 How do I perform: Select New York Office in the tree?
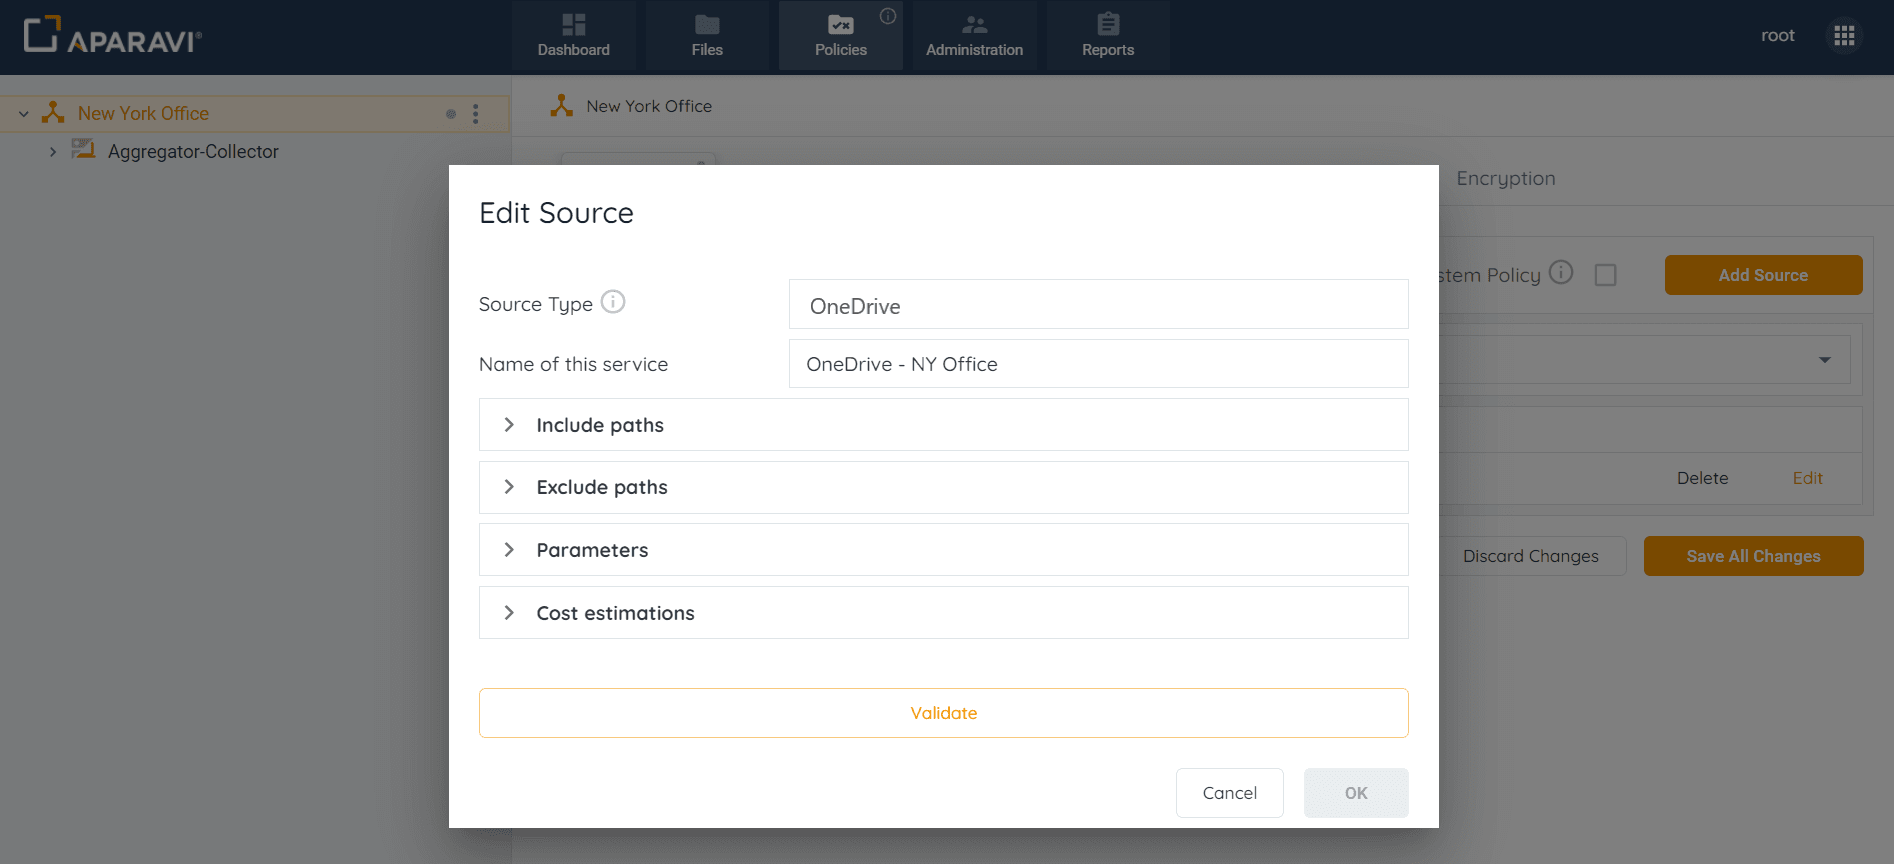(143, 114)
